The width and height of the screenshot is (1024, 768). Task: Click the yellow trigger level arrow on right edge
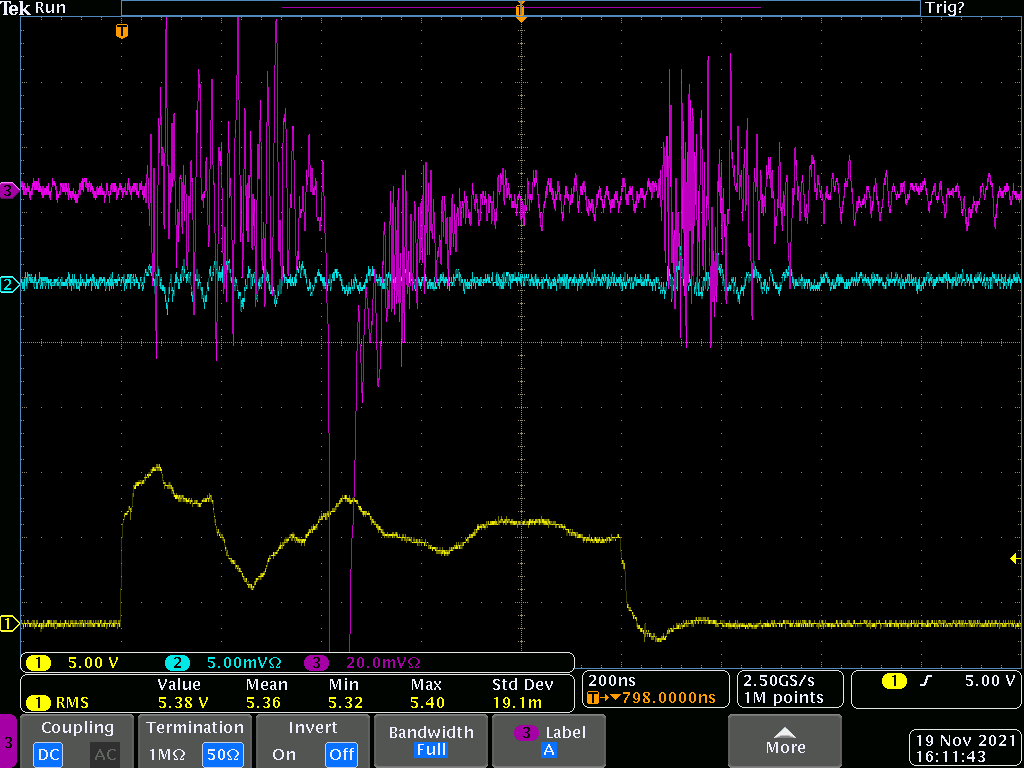pos(1016,558)
